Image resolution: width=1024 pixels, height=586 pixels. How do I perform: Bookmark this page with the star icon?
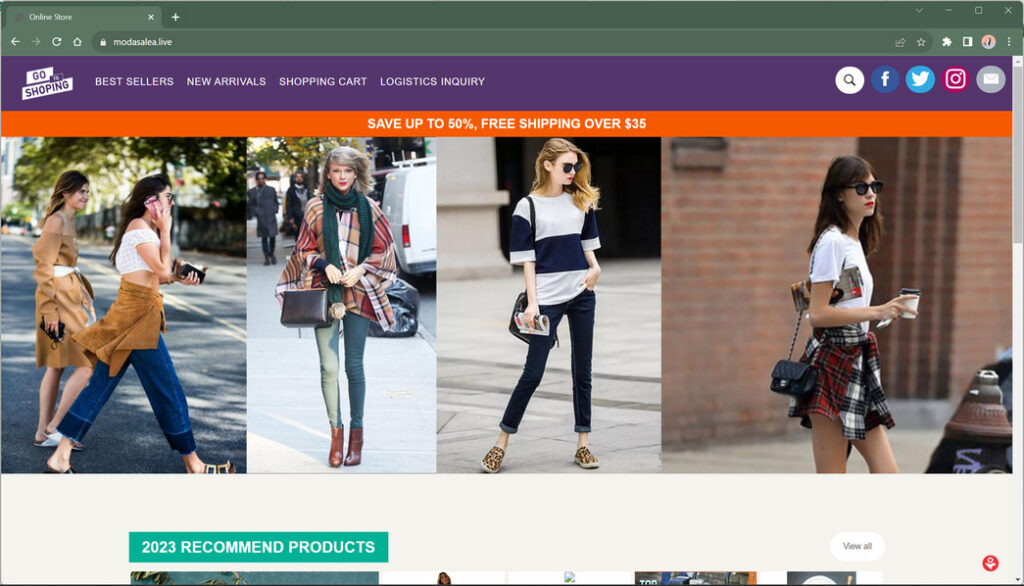[x=921, y=42]
